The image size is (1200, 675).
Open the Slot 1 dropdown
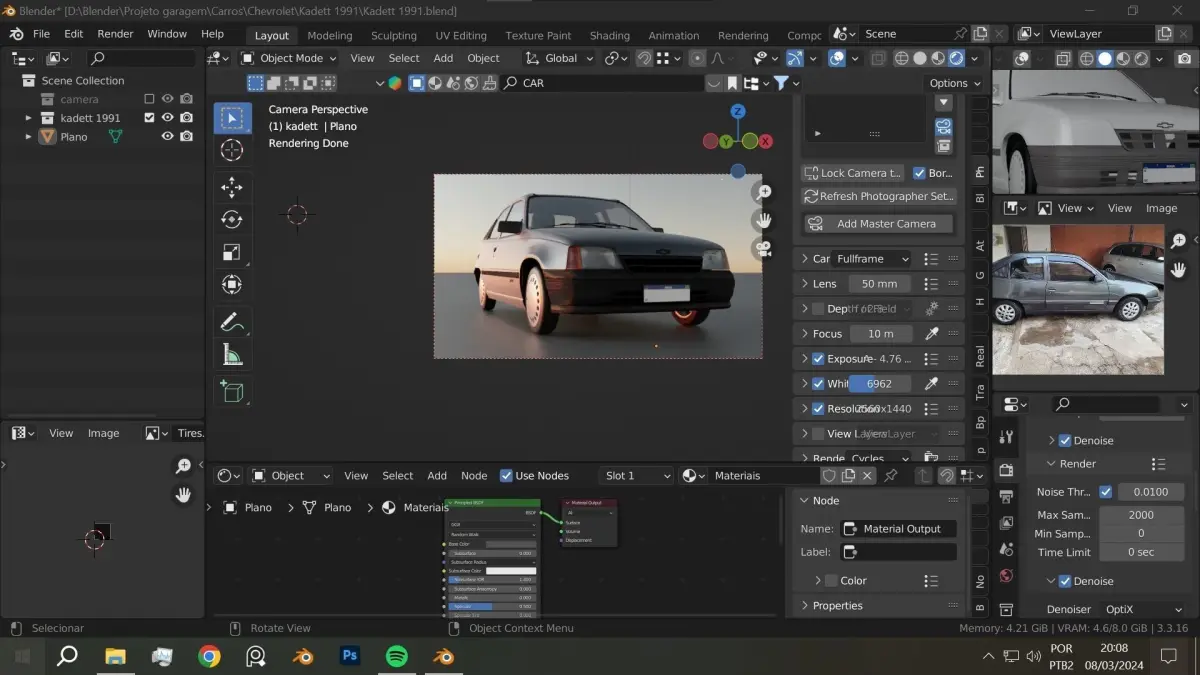coord(636,476)
